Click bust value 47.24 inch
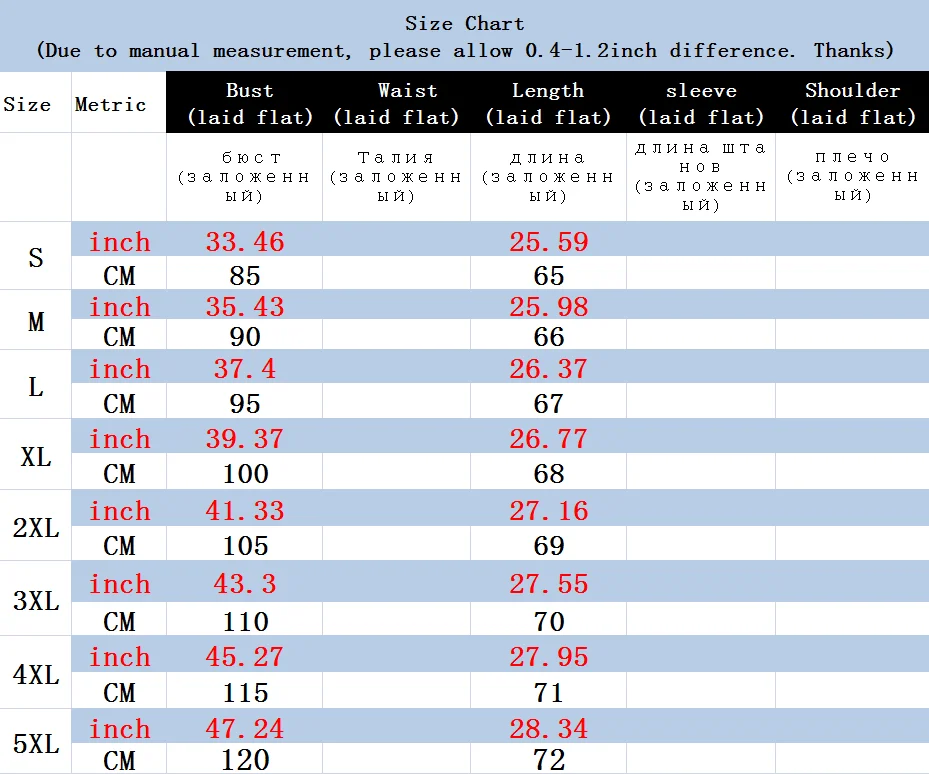929x774 pixels. pyautogui.click(x=245, y=728)
